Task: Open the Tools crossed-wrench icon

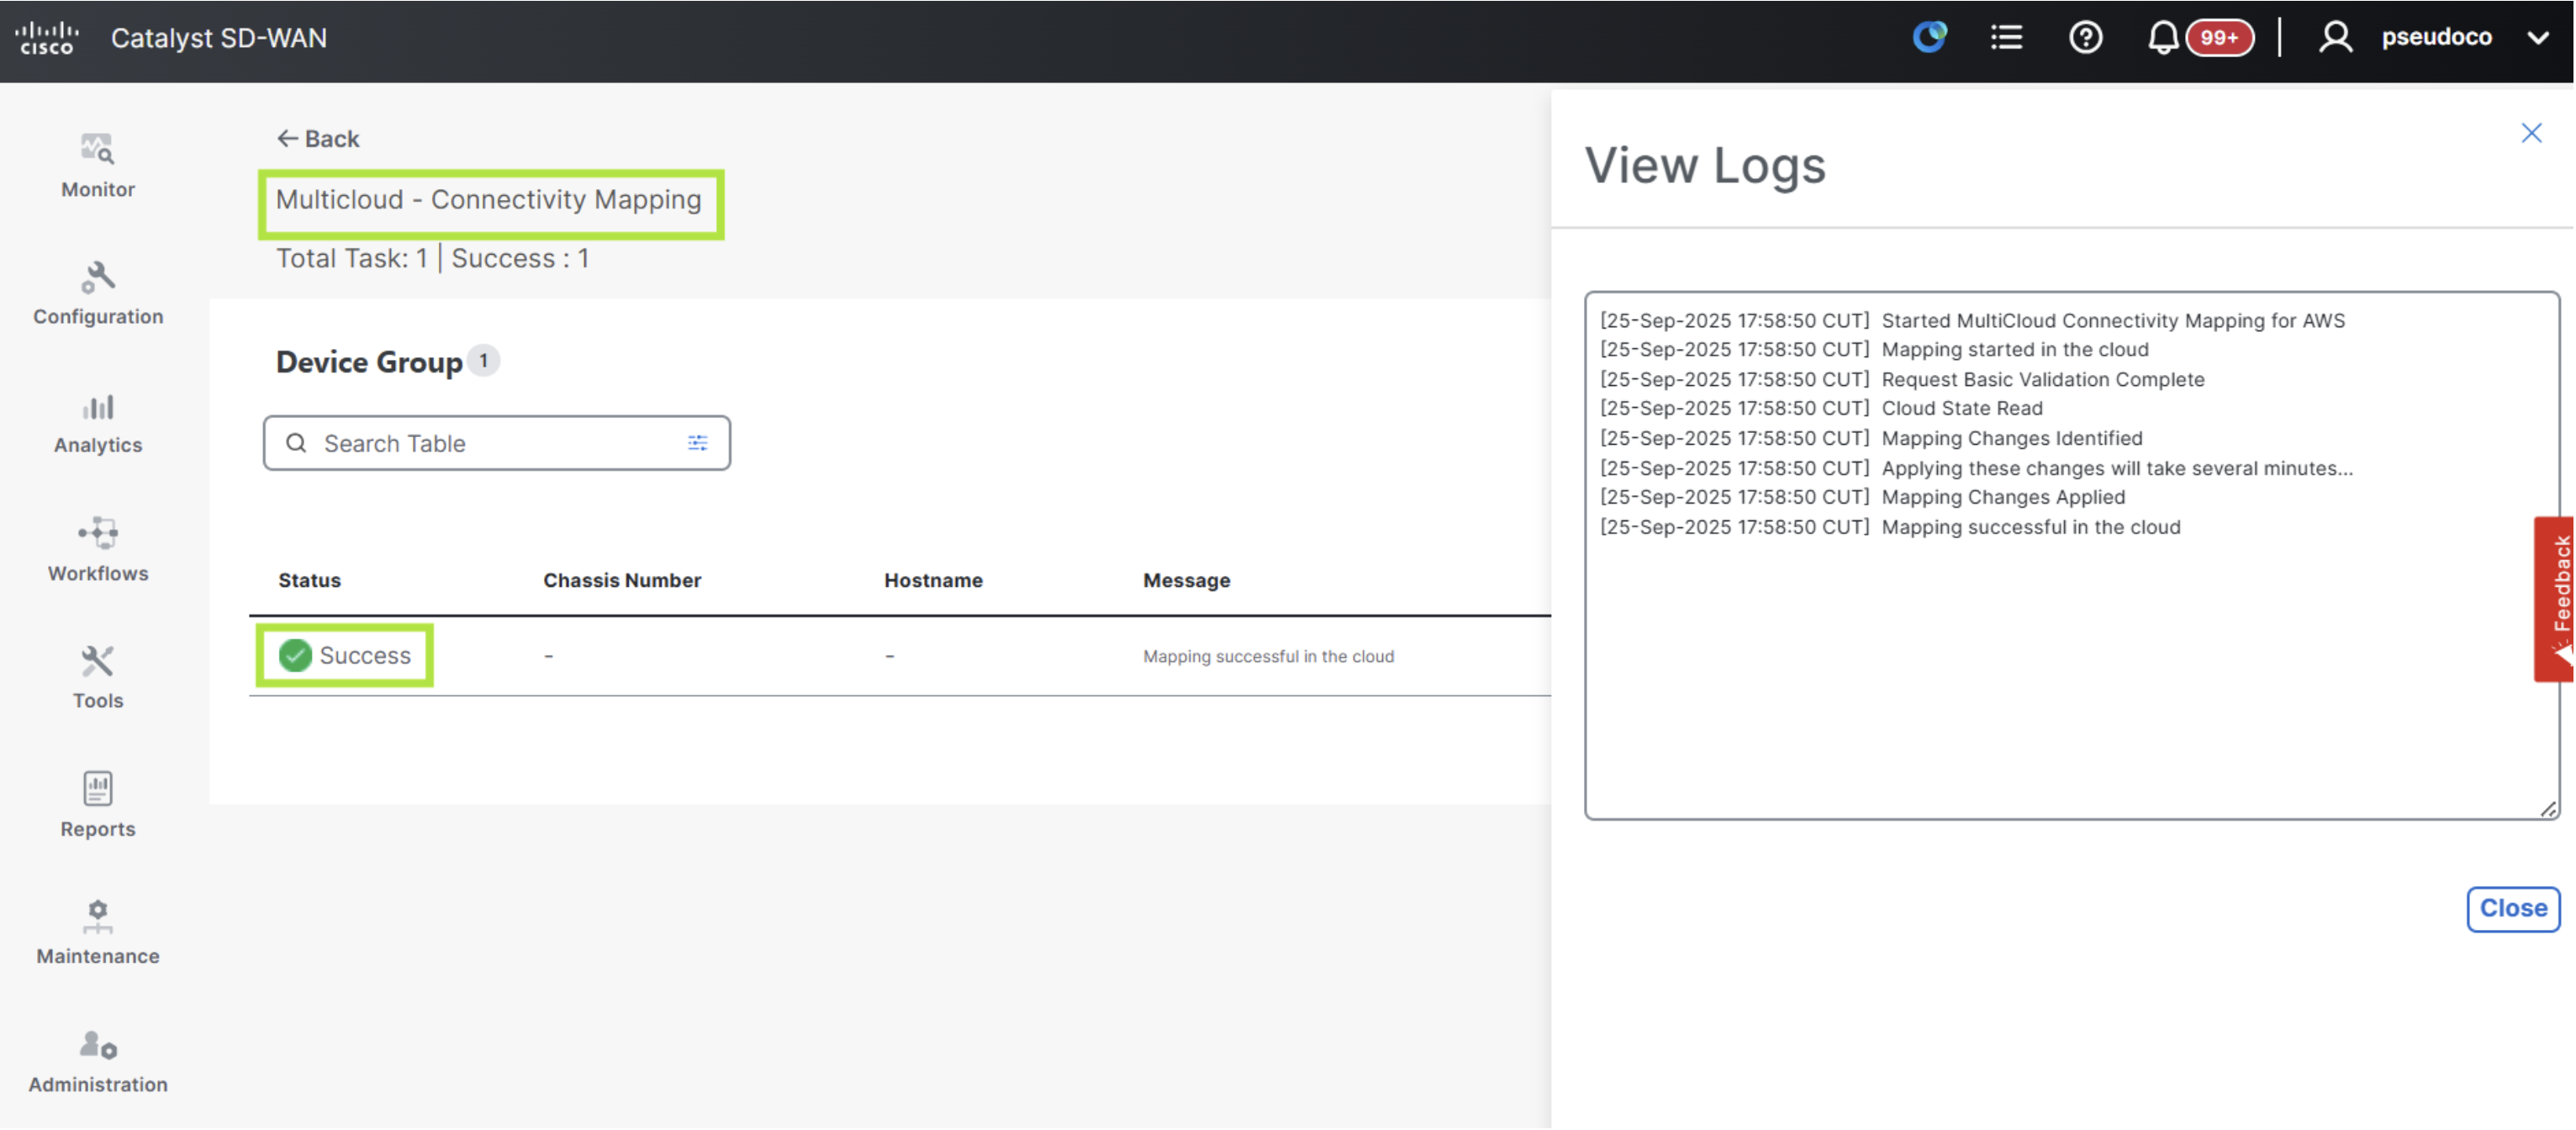Action: click(97, 661)
